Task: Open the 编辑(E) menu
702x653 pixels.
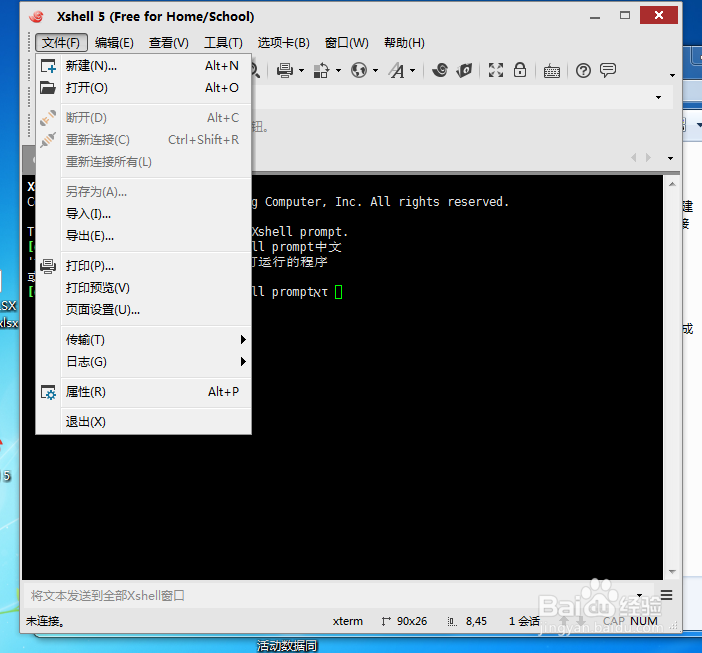Action: (114, 43)
